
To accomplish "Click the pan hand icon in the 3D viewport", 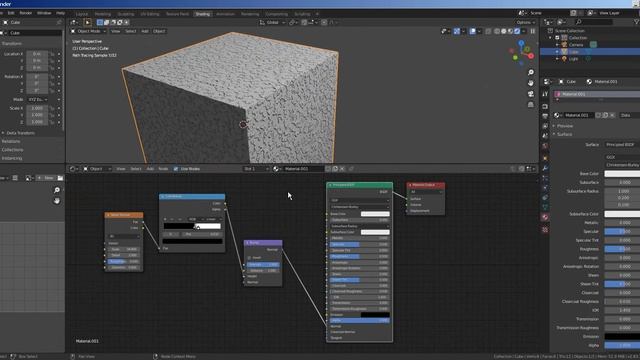I will (x=531, y=83).
